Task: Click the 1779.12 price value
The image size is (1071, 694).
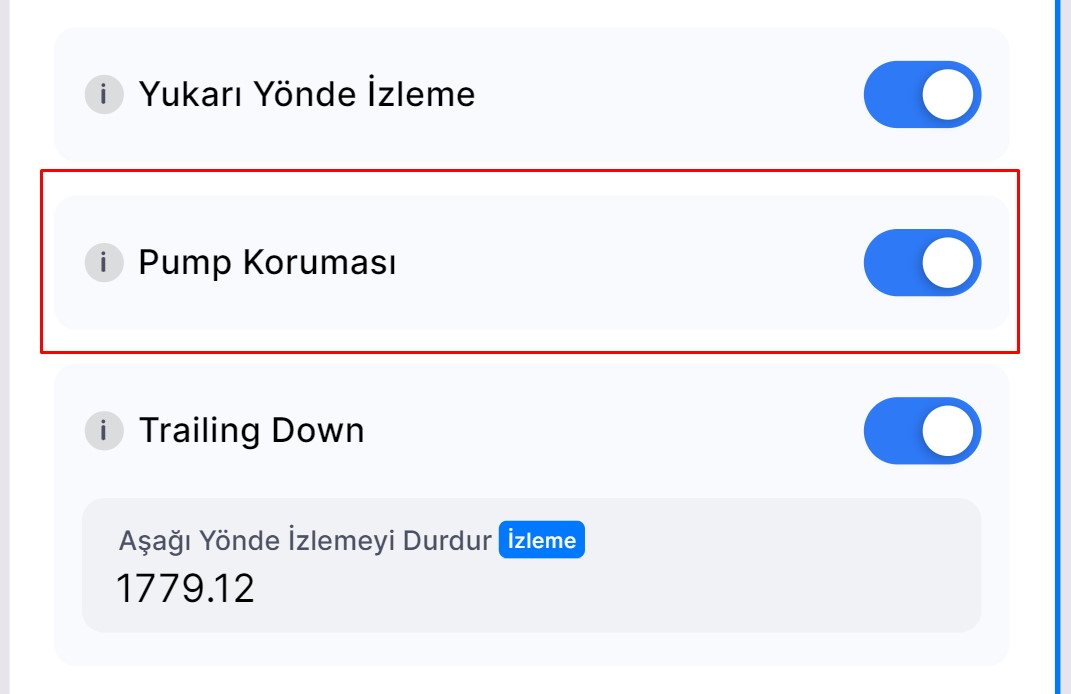Action: pos(185,588)
